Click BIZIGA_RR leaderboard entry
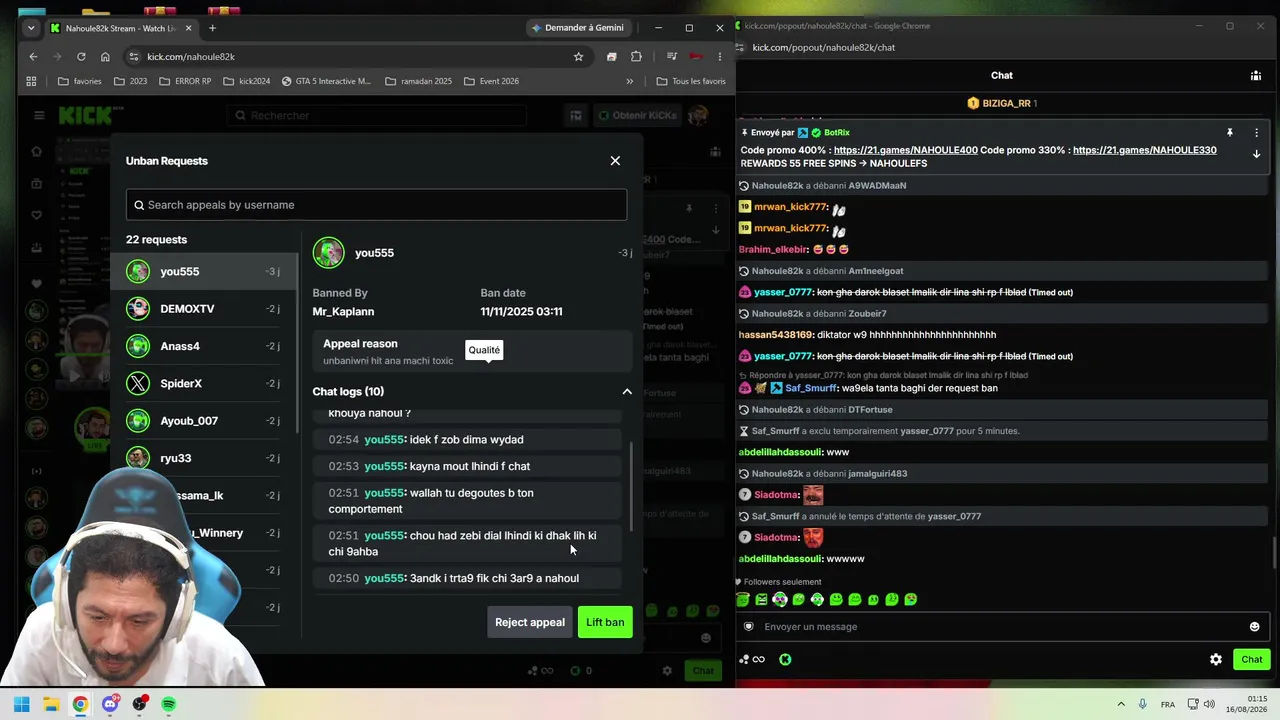The width and height of the screenshot is (1280, 720). coord(1001,103)
